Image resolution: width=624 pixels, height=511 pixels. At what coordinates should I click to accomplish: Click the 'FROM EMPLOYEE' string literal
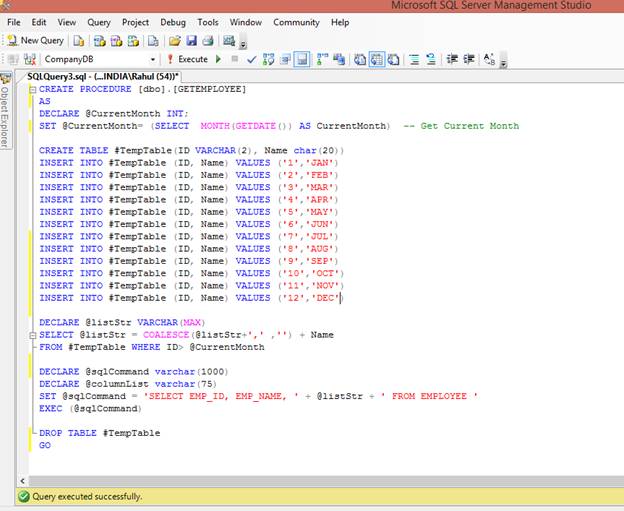[x=429, y=396]
